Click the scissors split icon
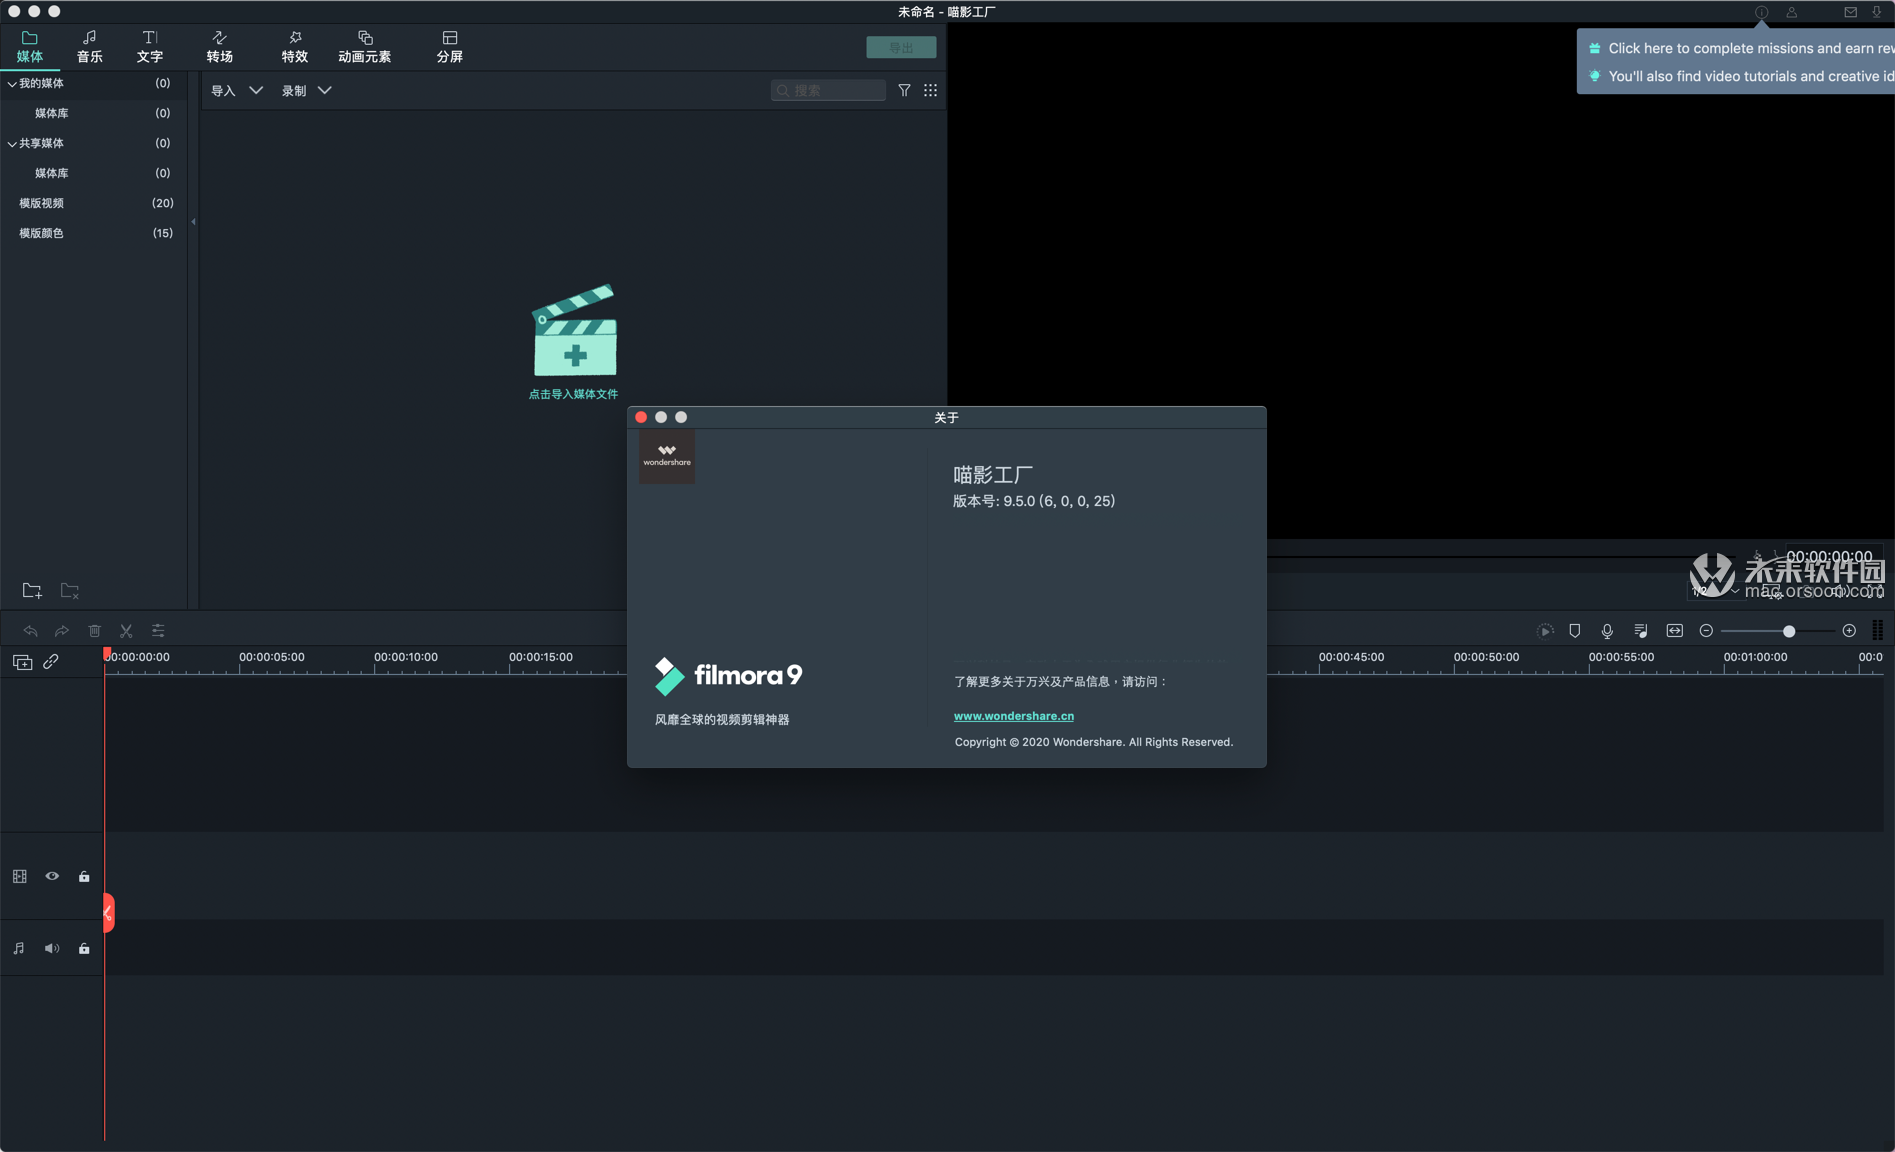 (126, 631)
